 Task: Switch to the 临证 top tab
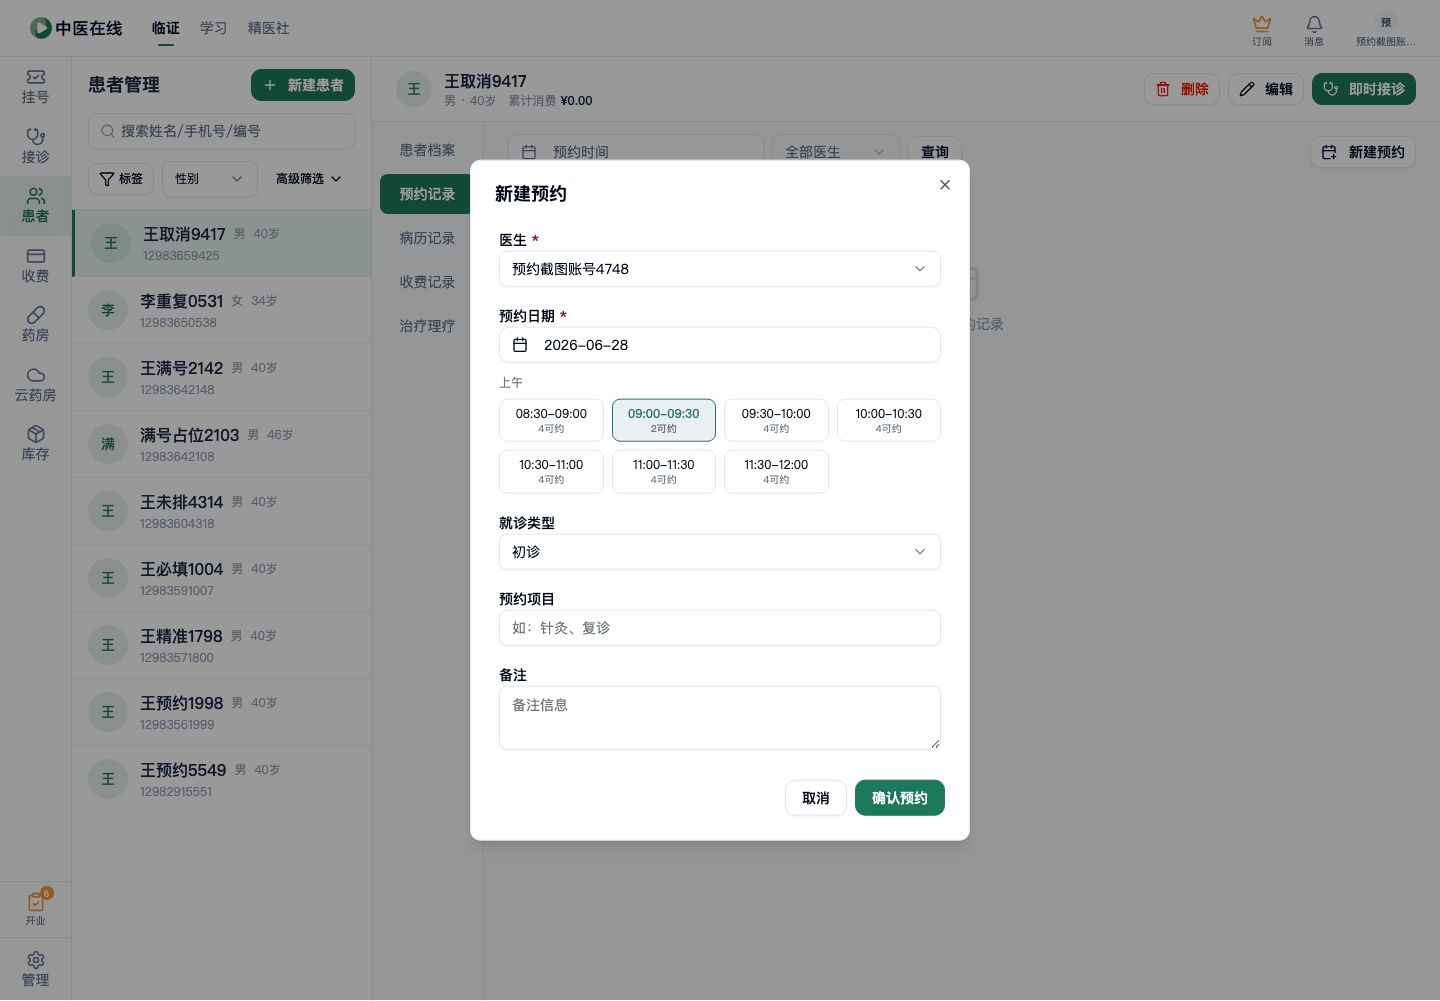[166, 28]
